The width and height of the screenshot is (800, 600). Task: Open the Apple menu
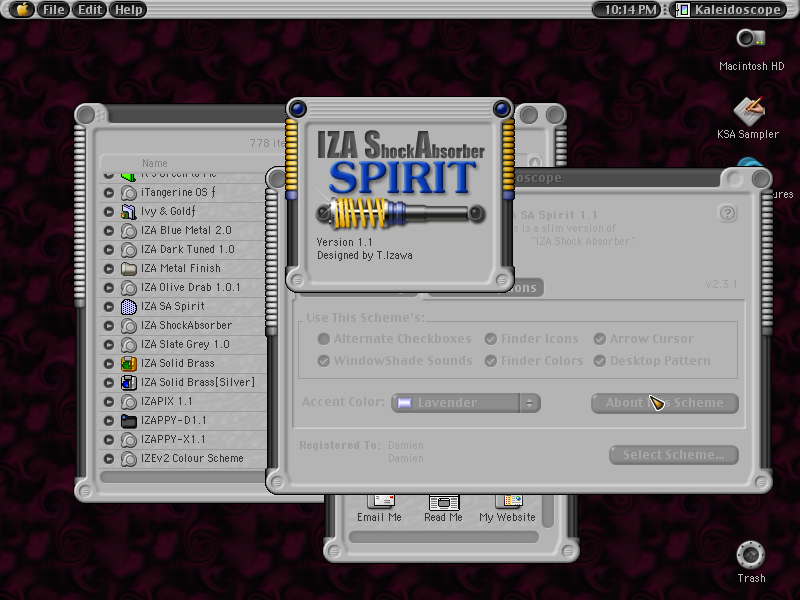pos(21,9)
